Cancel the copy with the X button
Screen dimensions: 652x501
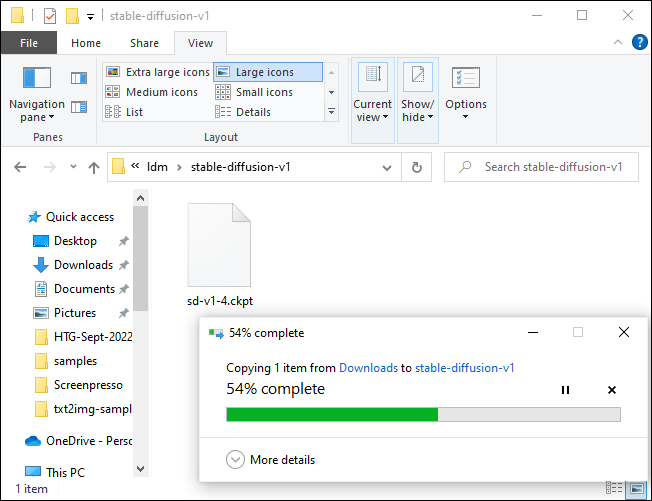(612, 390)
